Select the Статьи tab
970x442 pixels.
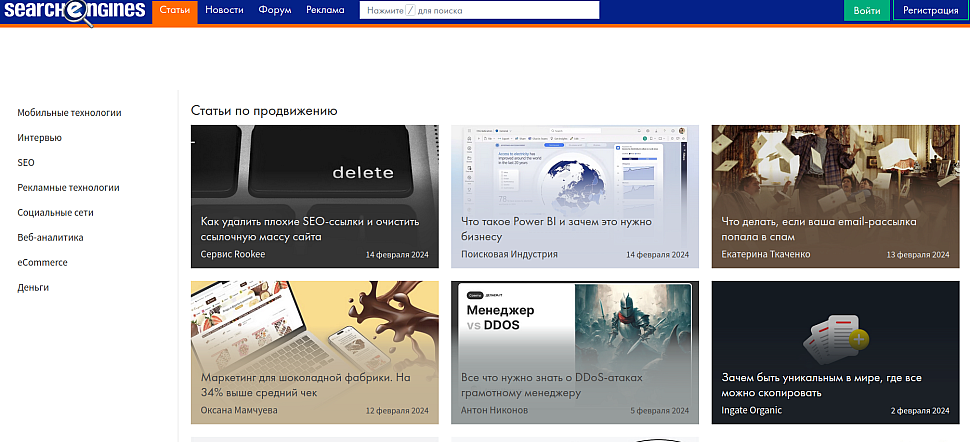tap(174, 11)
